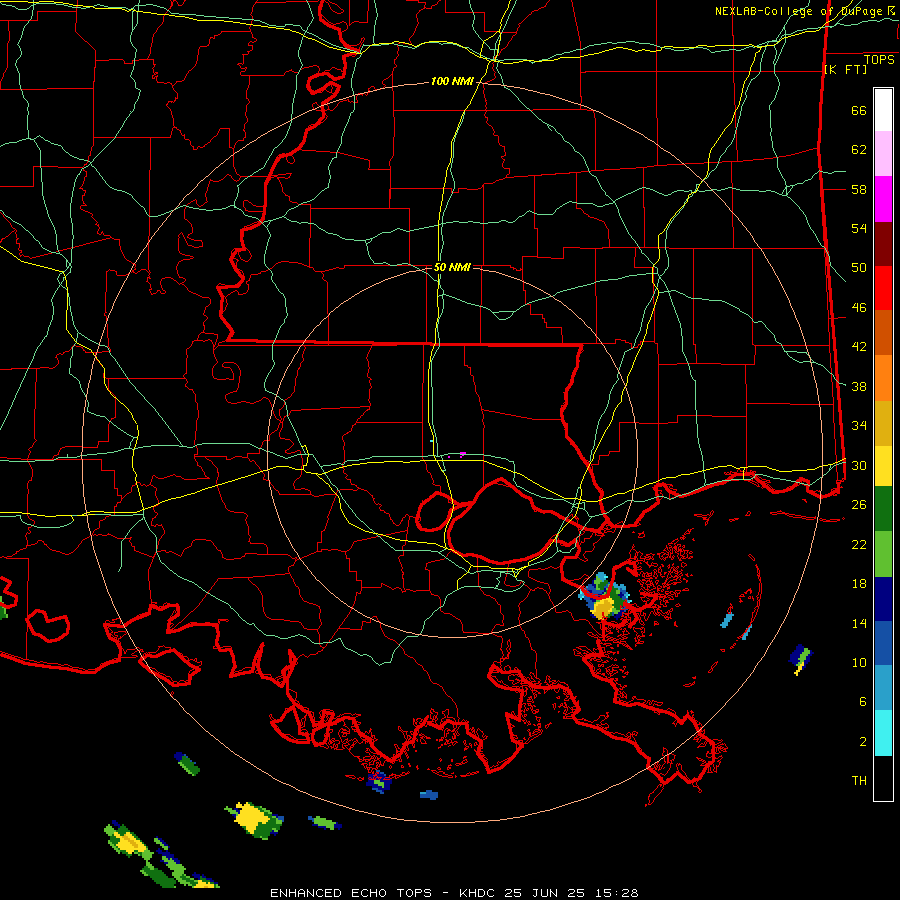This screenshot has width=900, height=900.
Task: Click the black TH threshold legend band
Action: tap(883, 778)
